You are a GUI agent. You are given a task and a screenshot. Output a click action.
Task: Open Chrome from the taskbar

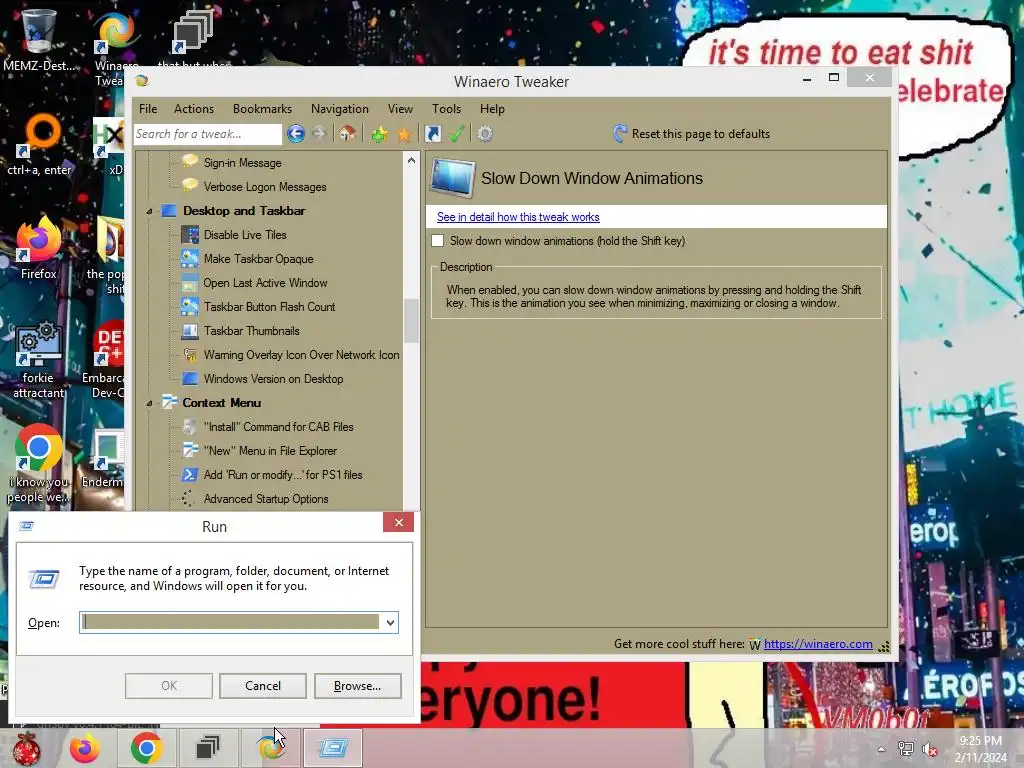point(146,748)
